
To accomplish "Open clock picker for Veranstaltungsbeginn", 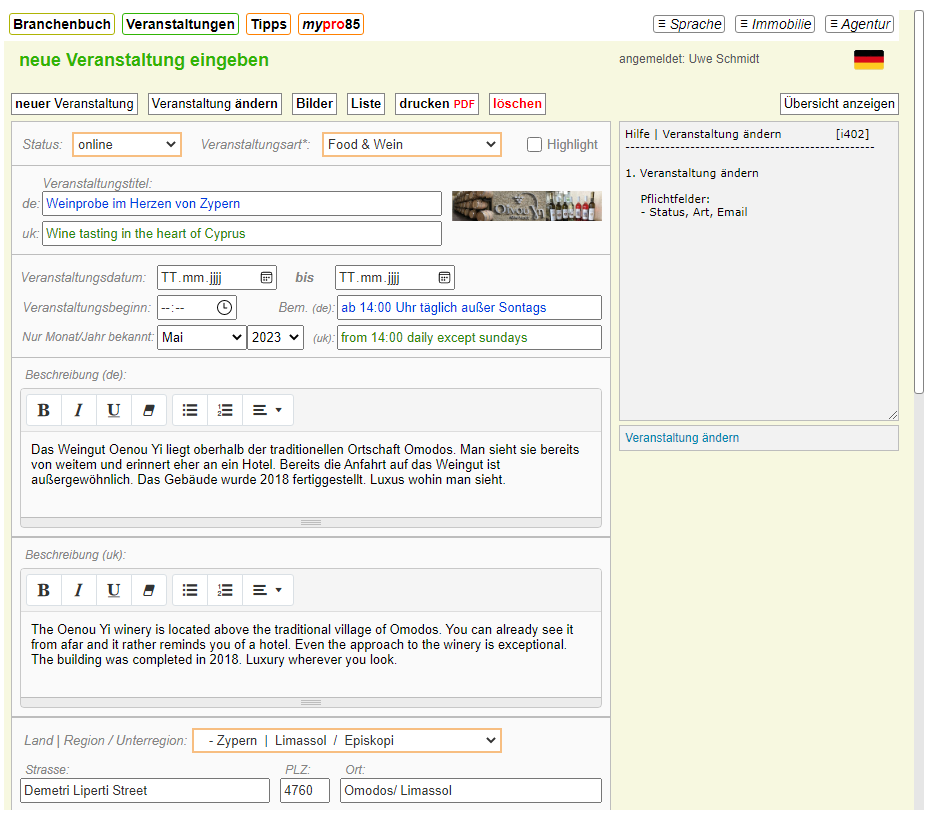I will (225, 307).
